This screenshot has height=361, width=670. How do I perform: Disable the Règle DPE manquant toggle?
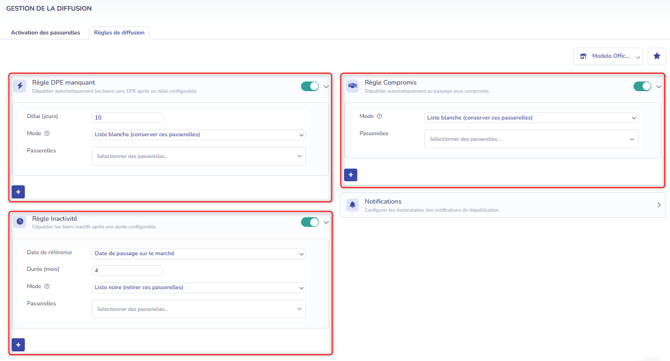click(310, 86)
